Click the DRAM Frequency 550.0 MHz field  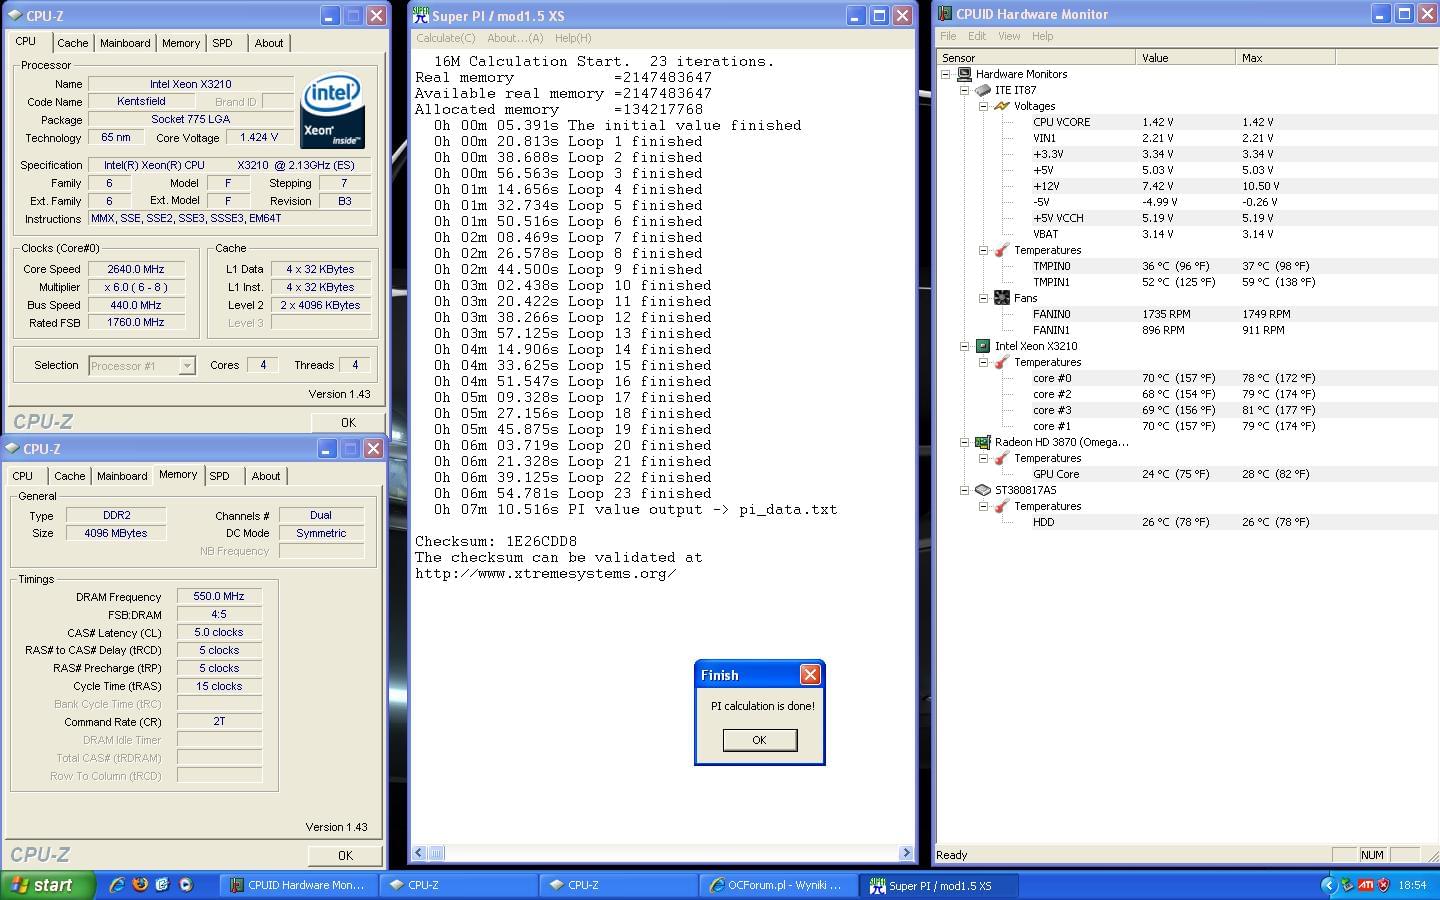[x=219, y=596]
